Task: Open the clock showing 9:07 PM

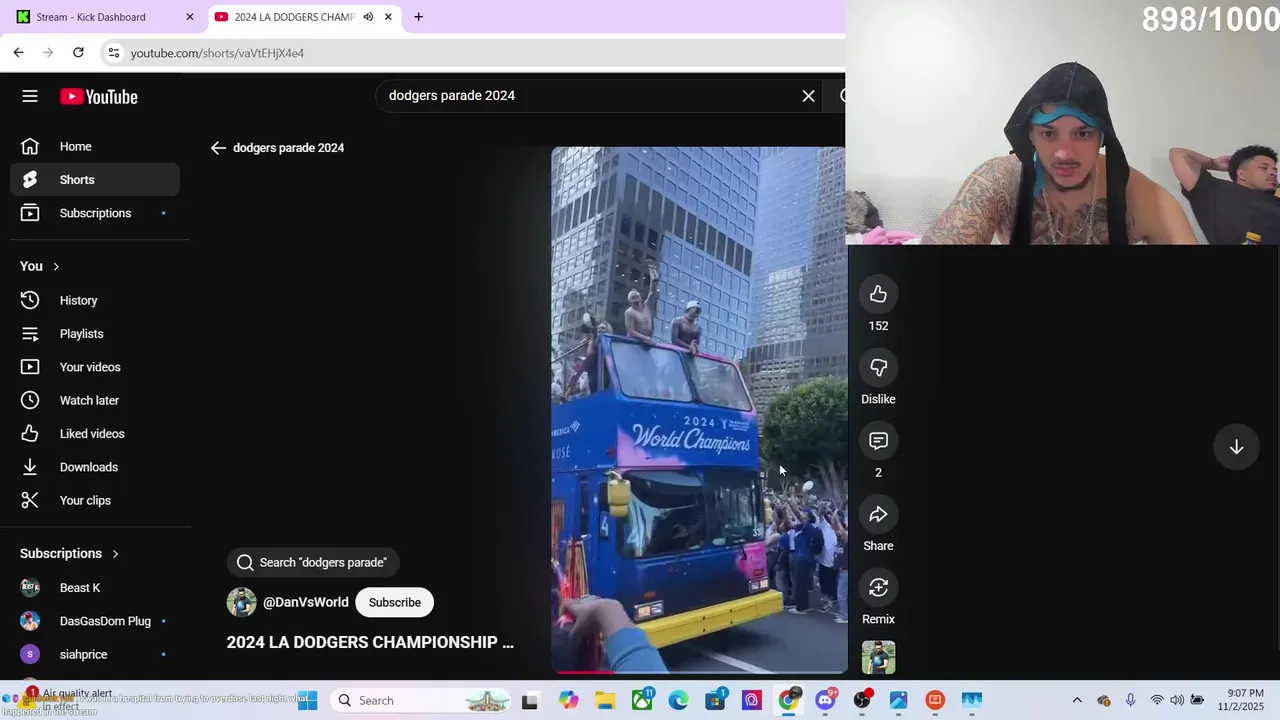Action: click(1240, 700)
